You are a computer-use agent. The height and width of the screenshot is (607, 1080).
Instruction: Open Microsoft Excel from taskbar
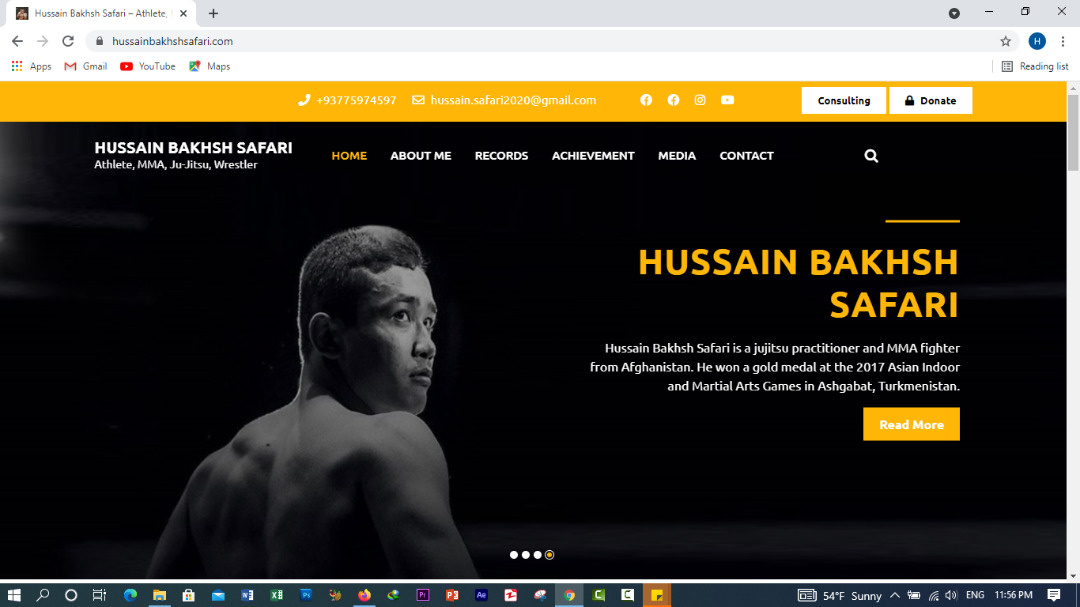click(276, 595)
